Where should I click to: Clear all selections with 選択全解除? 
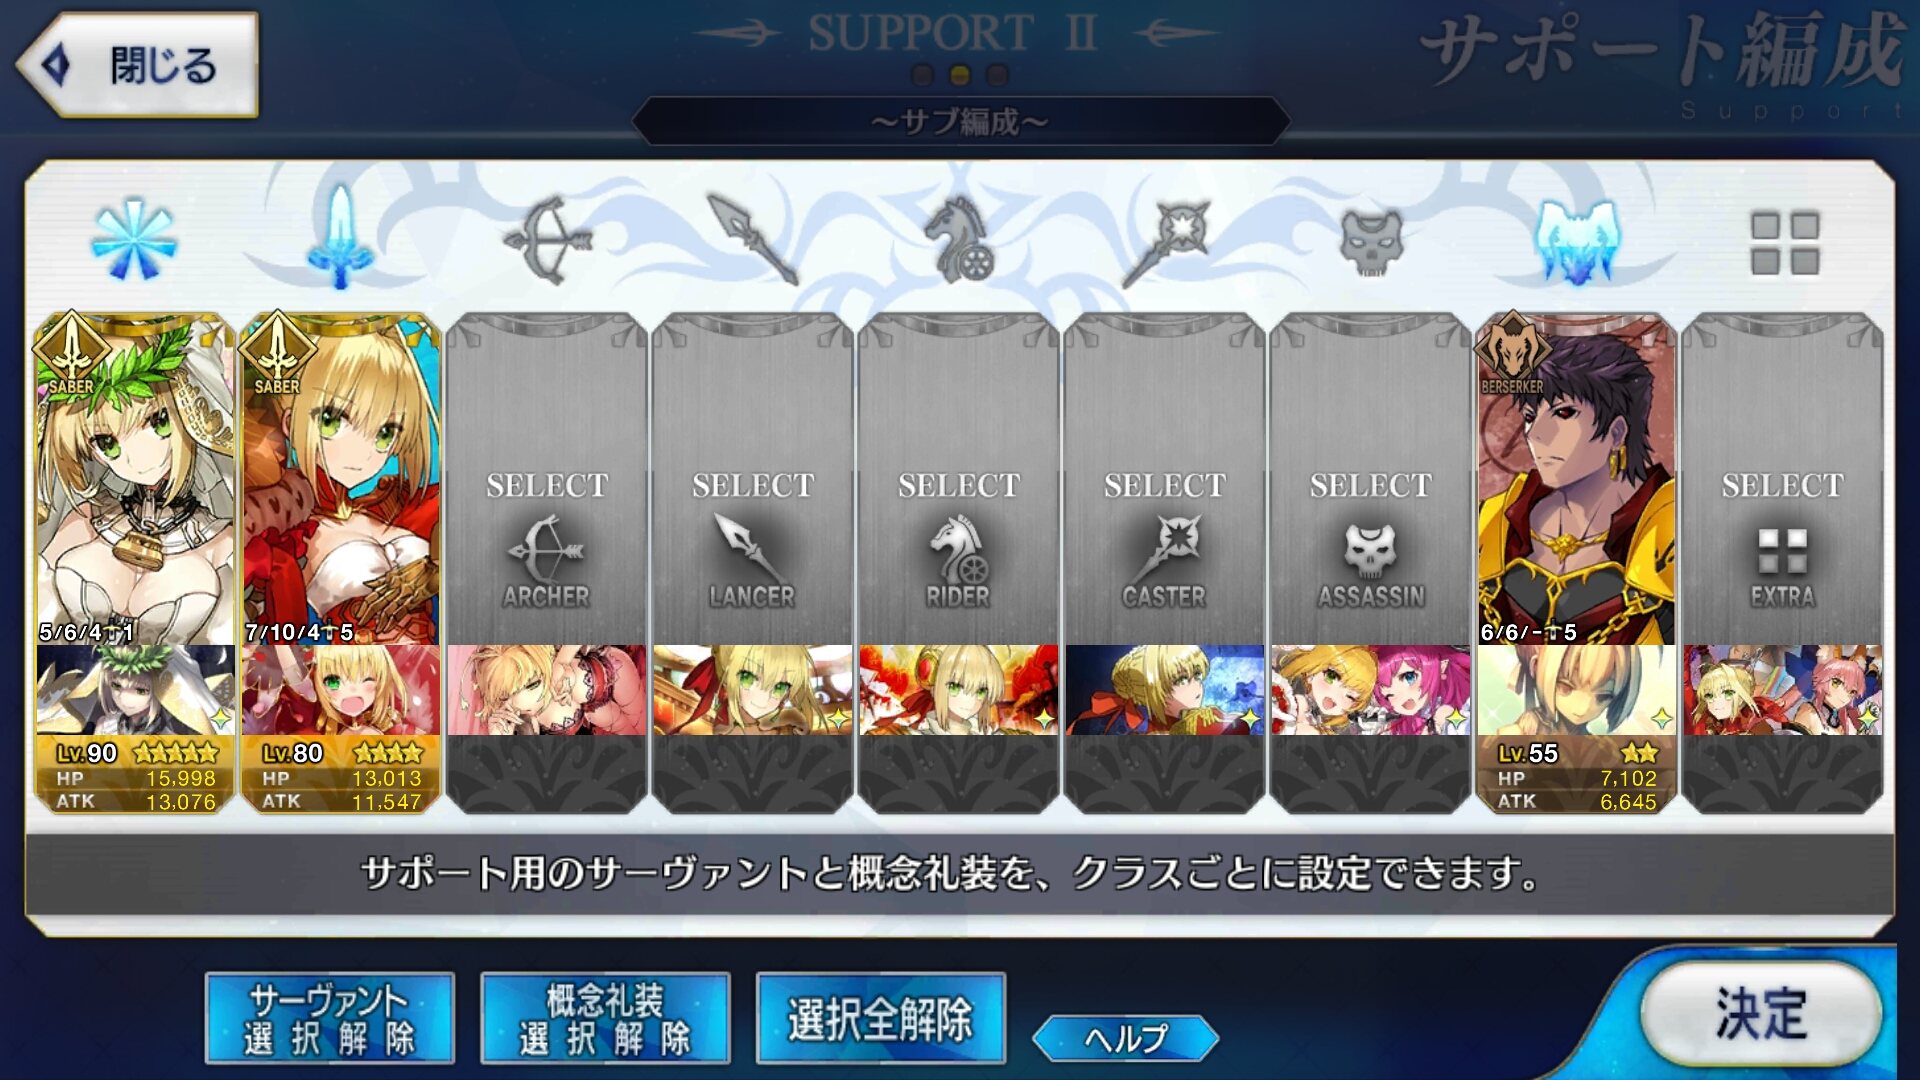click(881, 1019)
